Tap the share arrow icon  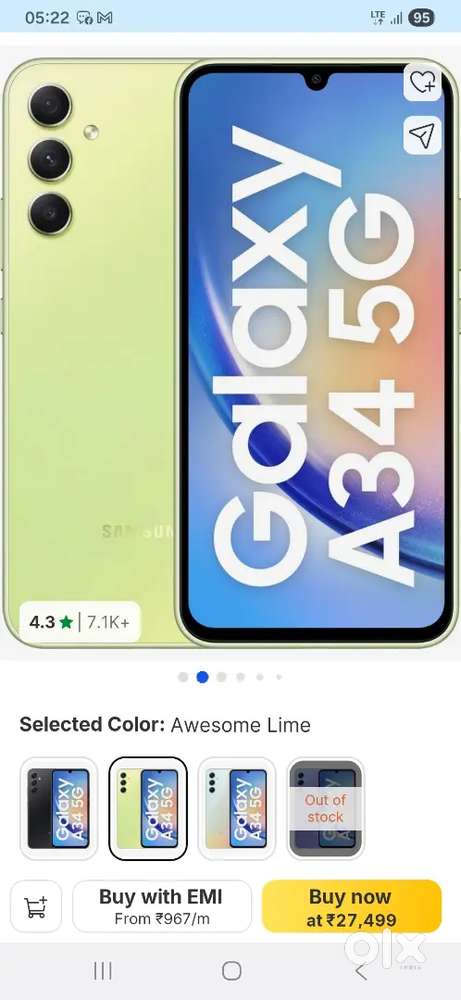click(422, 135)
